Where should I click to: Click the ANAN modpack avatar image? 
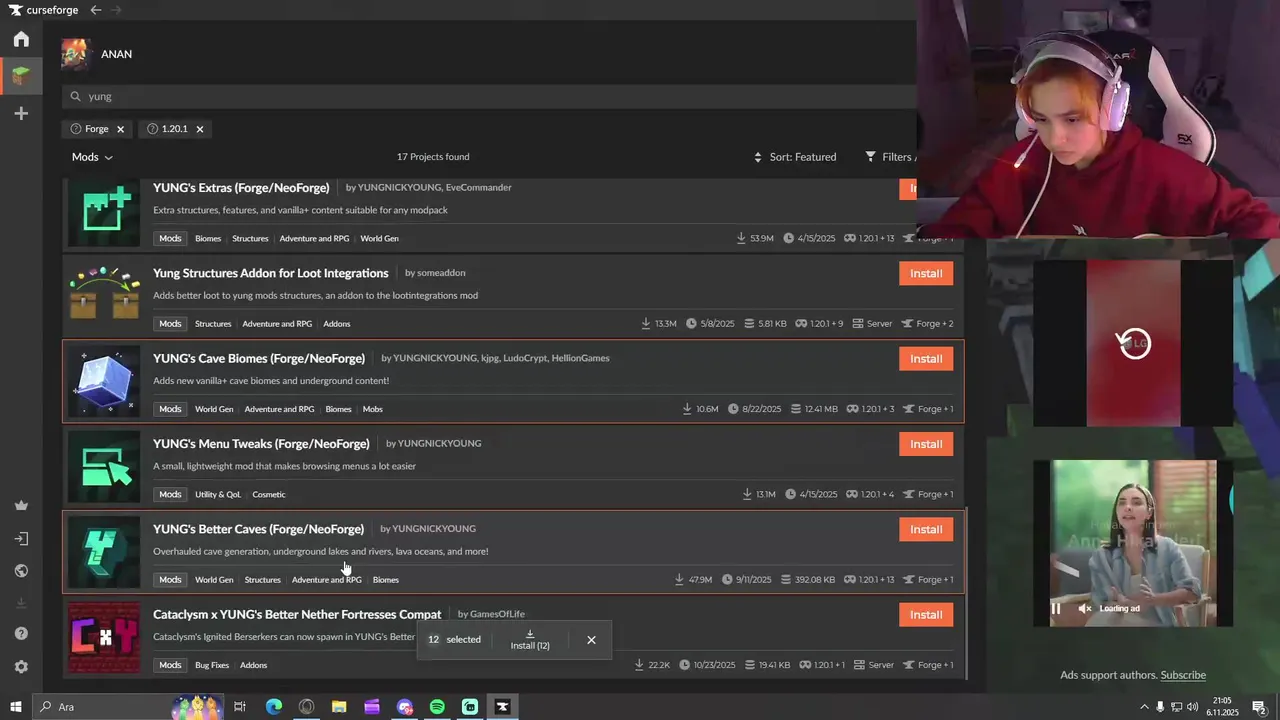pos(76,54)
